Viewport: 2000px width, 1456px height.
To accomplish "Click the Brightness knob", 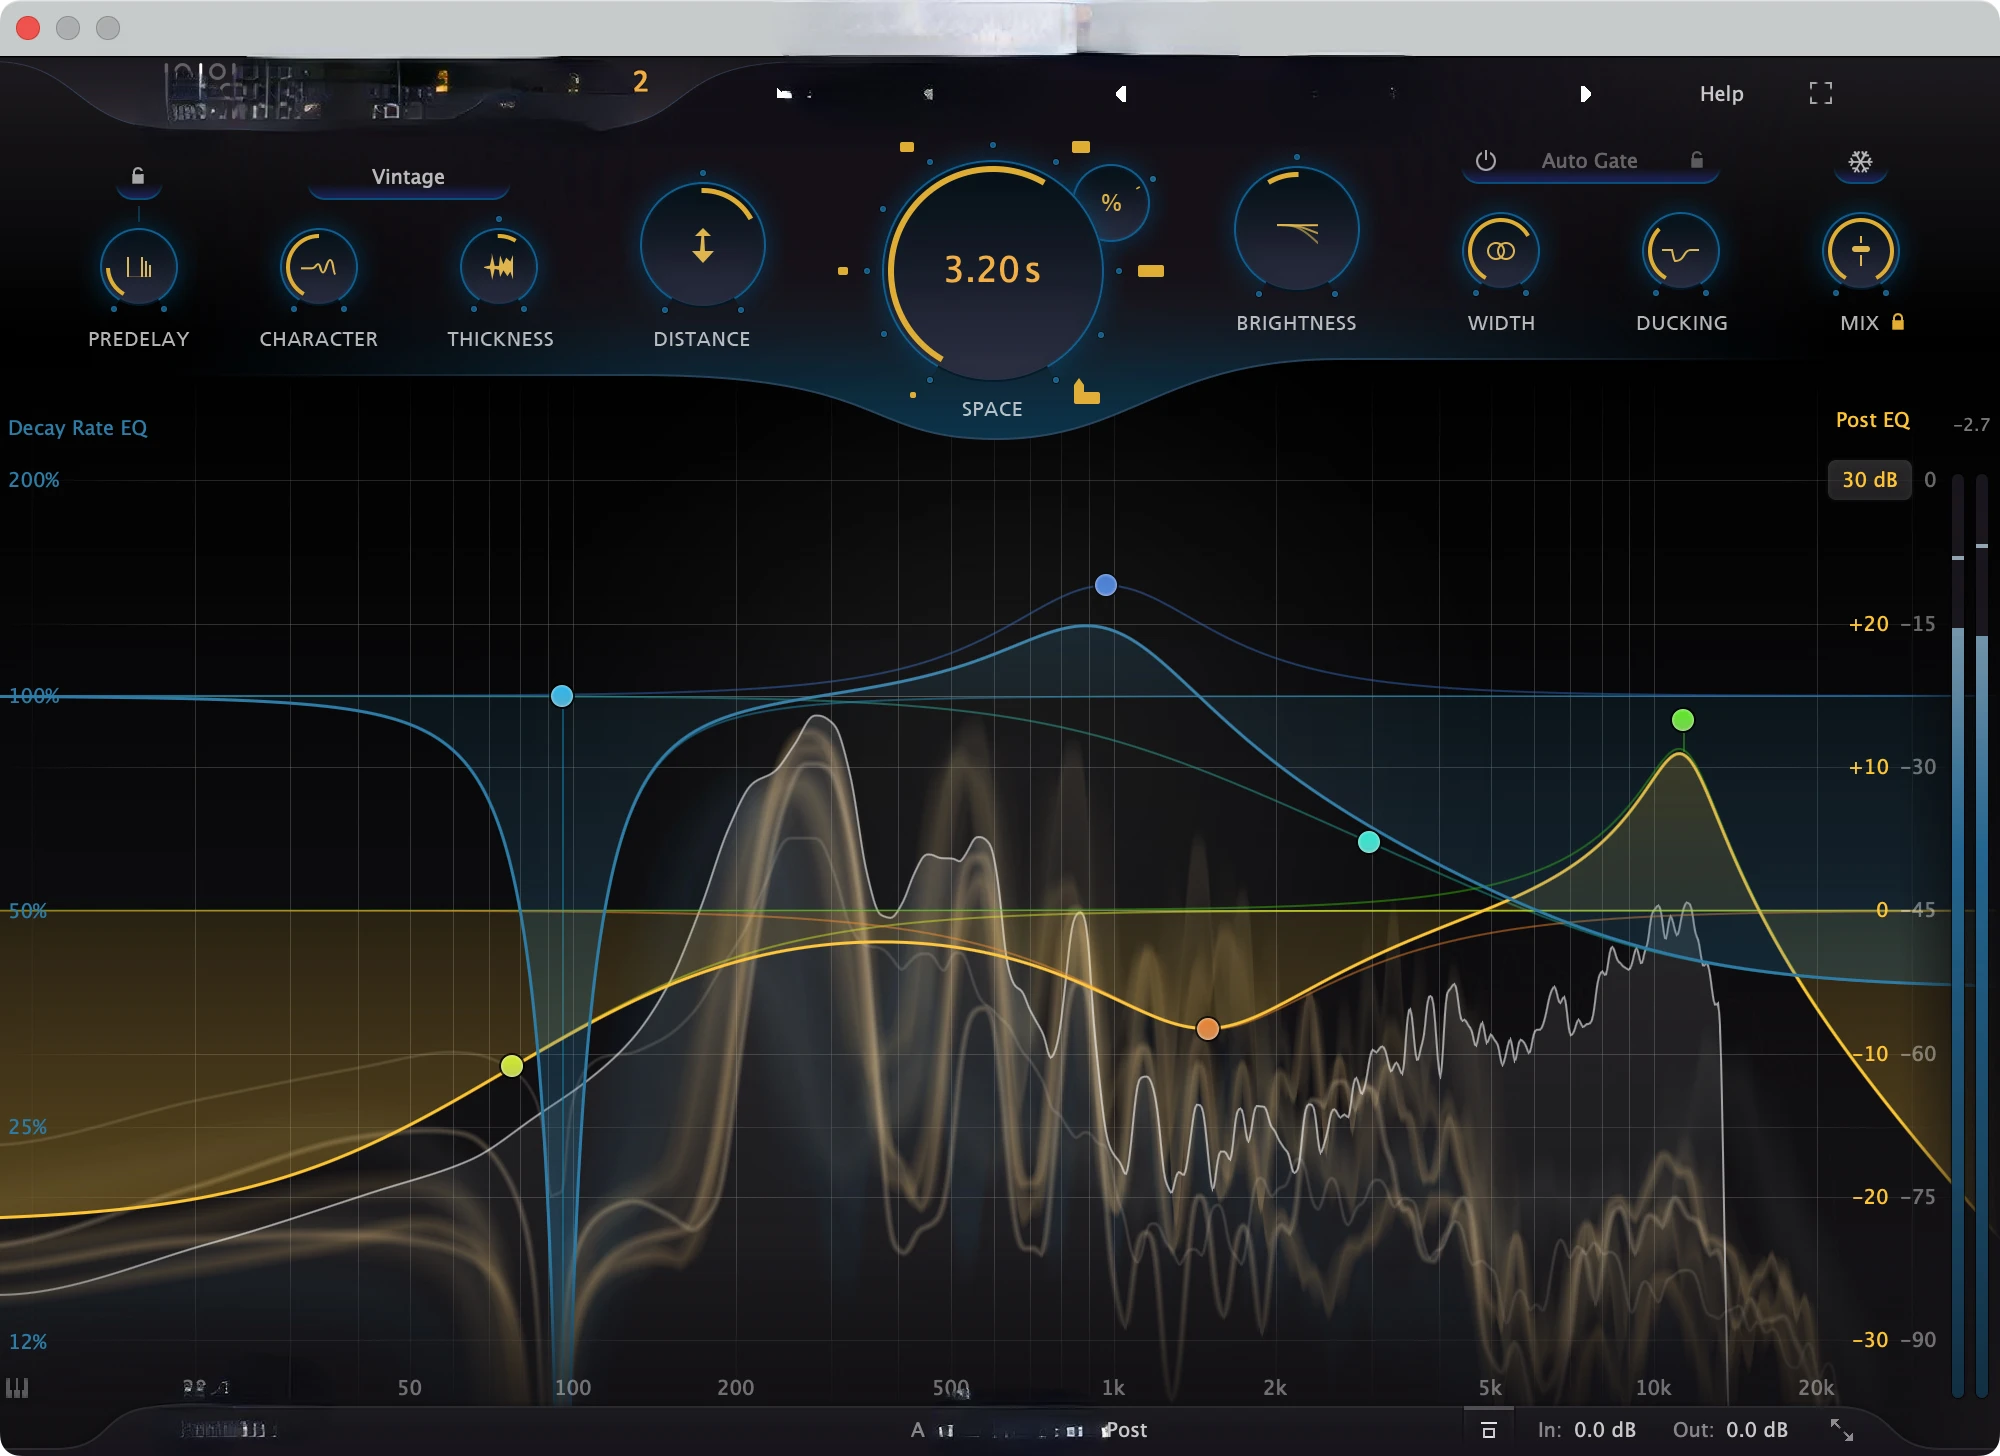I will pos(1296,230).
